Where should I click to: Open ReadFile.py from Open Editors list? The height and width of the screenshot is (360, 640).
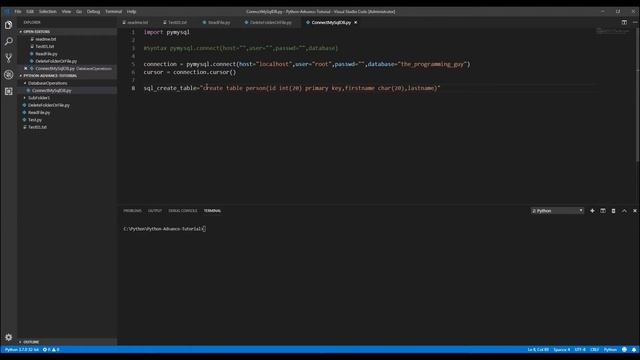[46, 54]
